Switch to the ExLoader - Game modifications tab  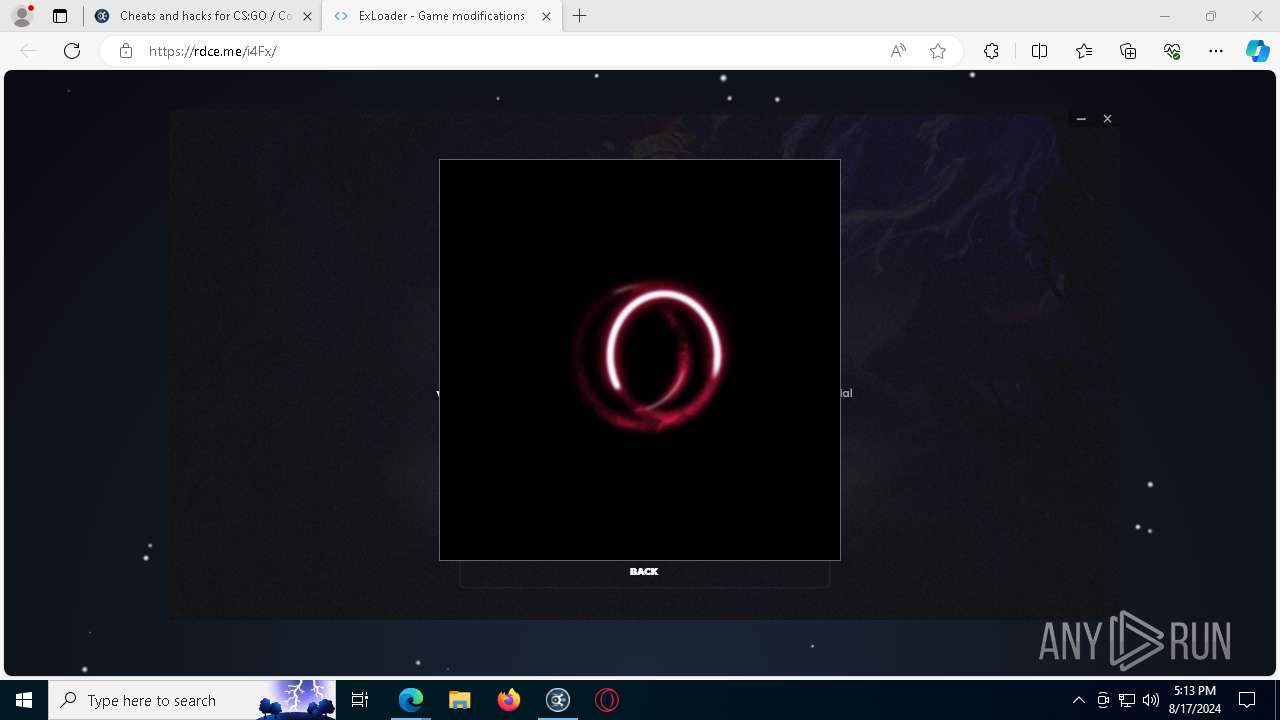(441, 16)
